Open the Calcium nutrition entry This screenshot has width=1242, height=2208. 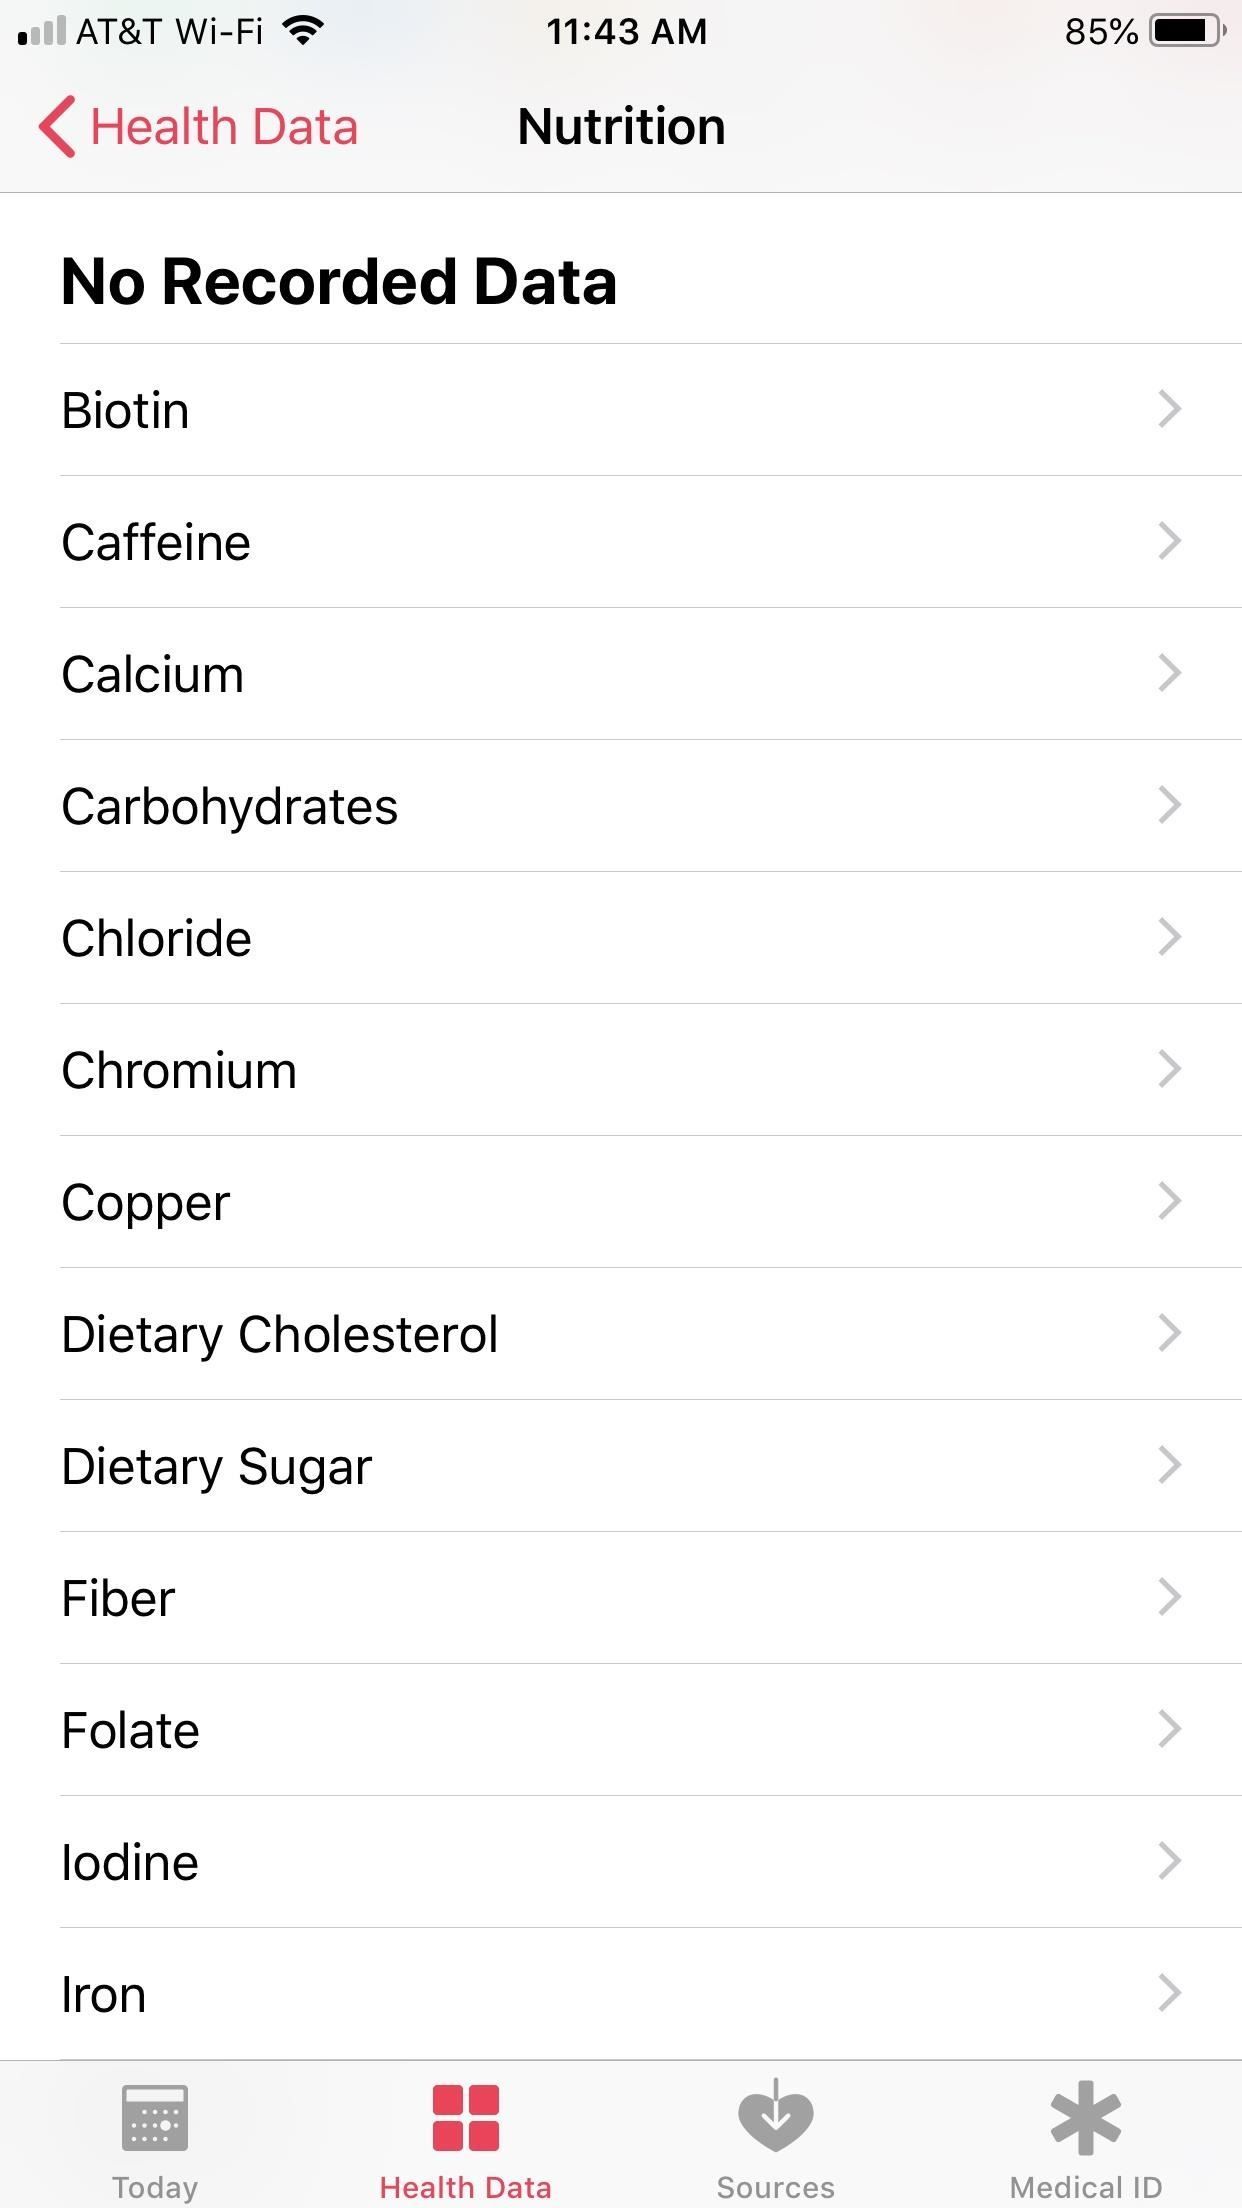pos(153,674)
